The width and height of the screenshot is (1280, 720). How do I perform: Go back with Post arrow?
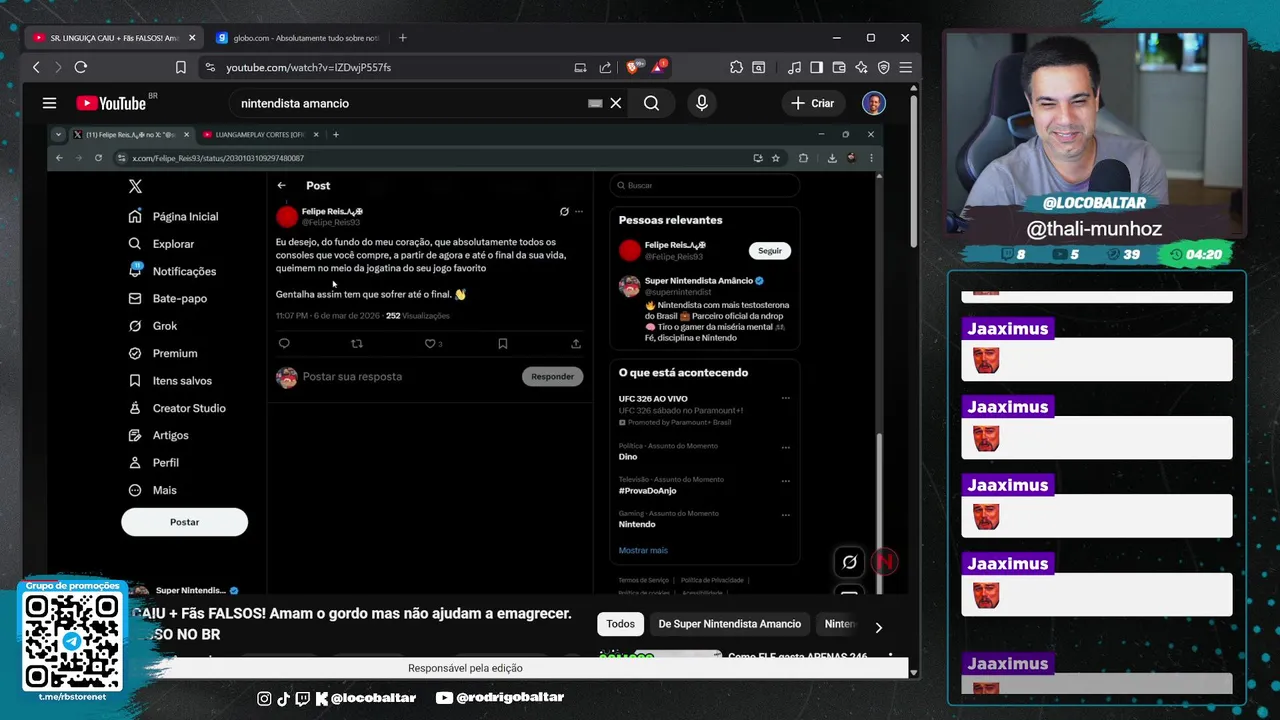tap(281, 185)
